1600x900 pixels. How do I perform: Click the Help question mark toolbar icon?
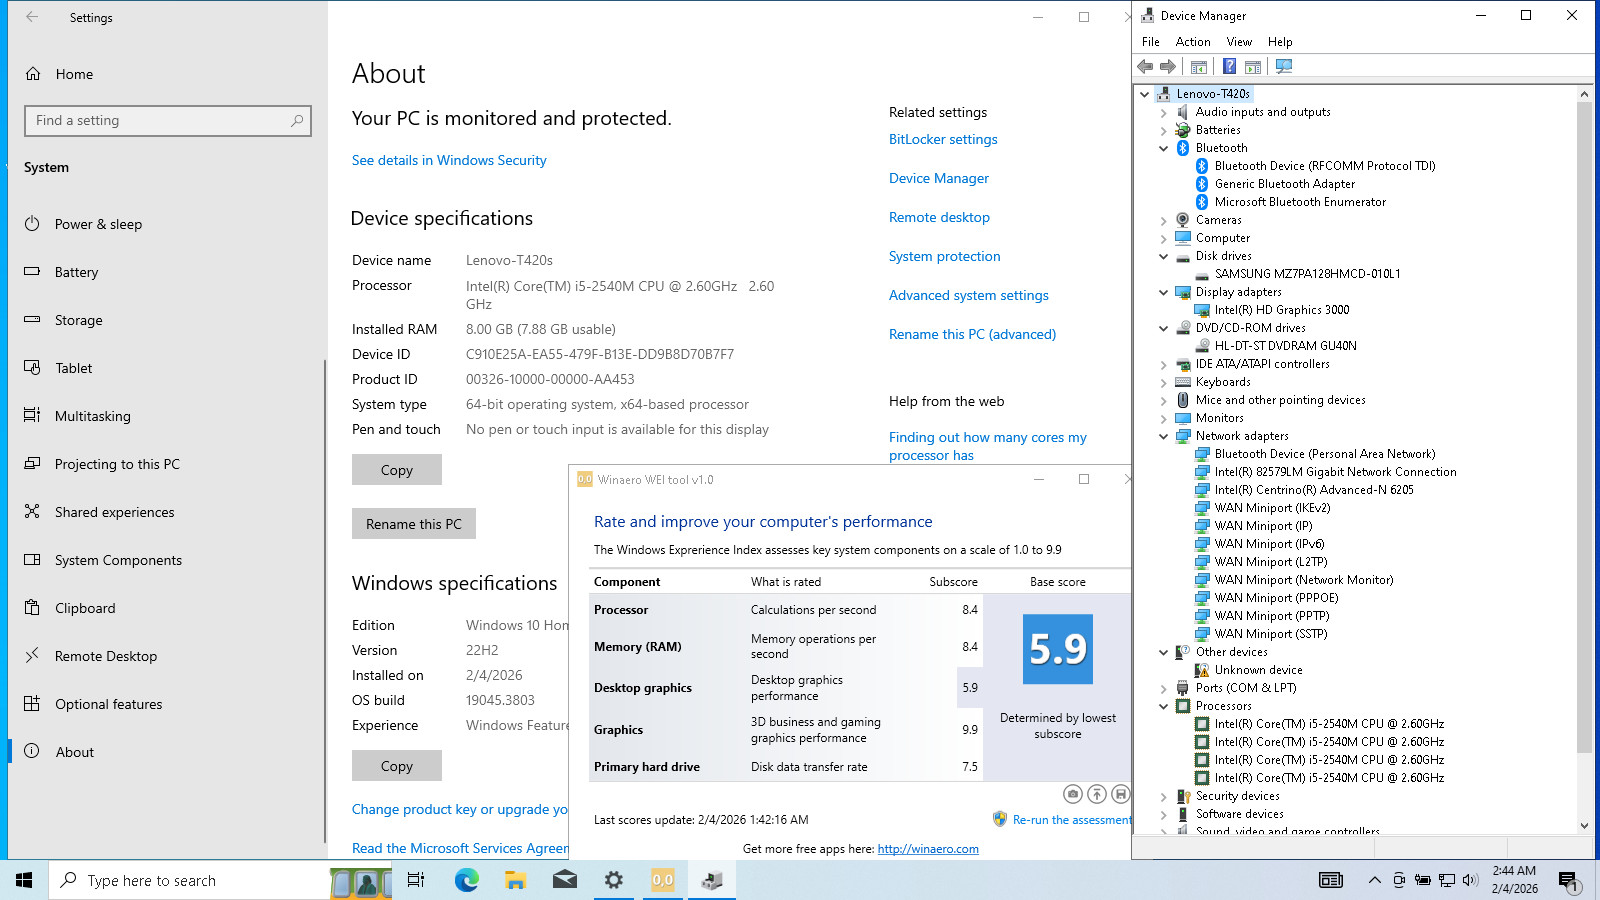(1229, 66)
